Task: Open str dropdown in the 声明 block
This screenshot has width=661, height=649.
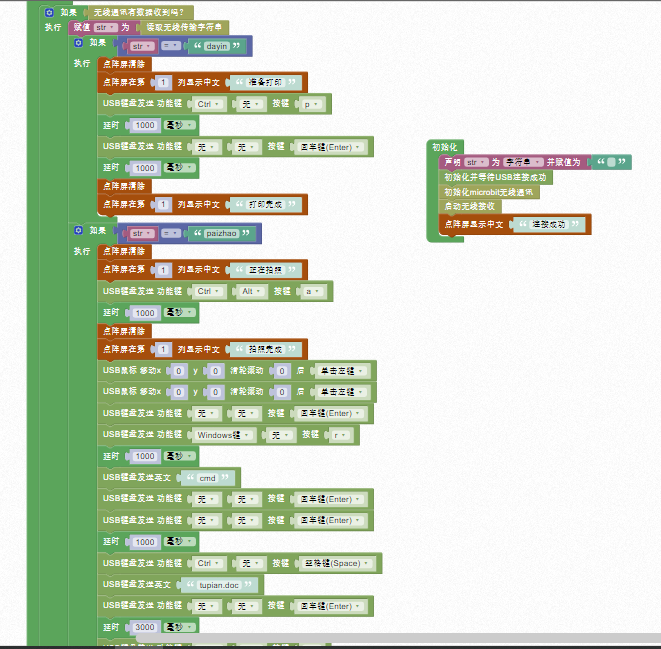Action: [476, 162]
